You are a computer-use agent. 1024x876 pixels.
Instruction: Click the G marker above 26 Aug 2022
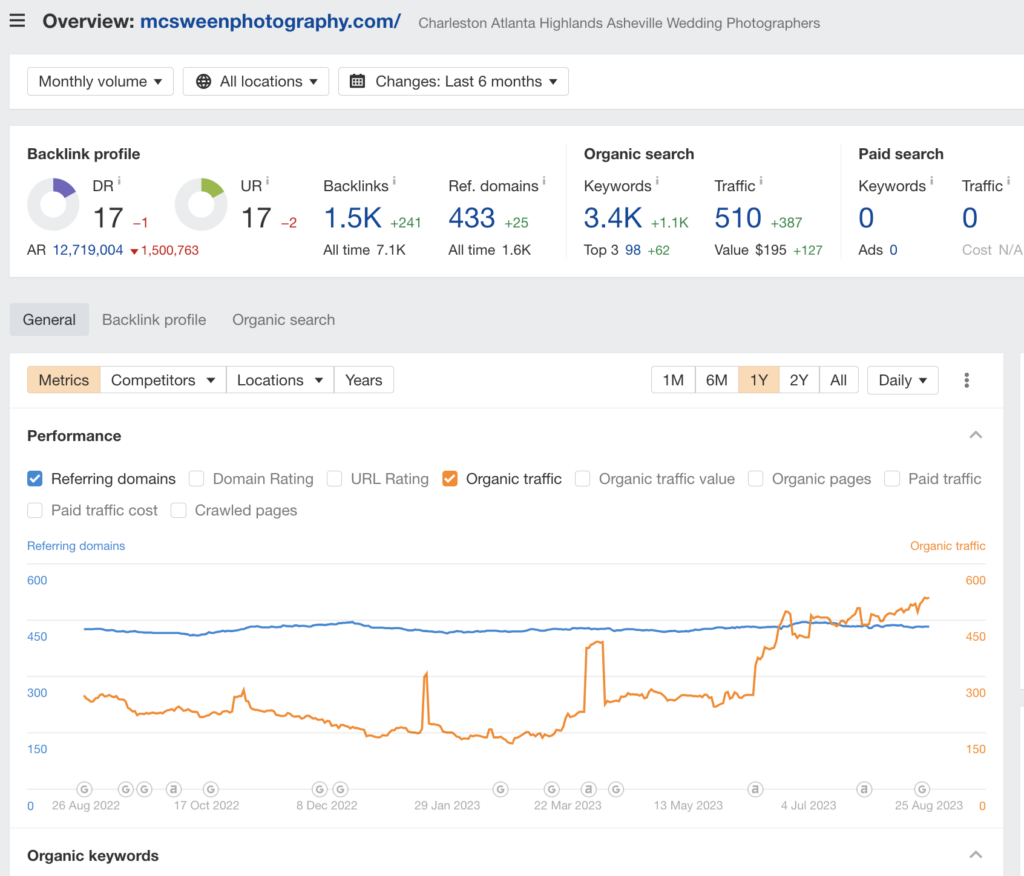pyautogui.click(x=84, y=789)
